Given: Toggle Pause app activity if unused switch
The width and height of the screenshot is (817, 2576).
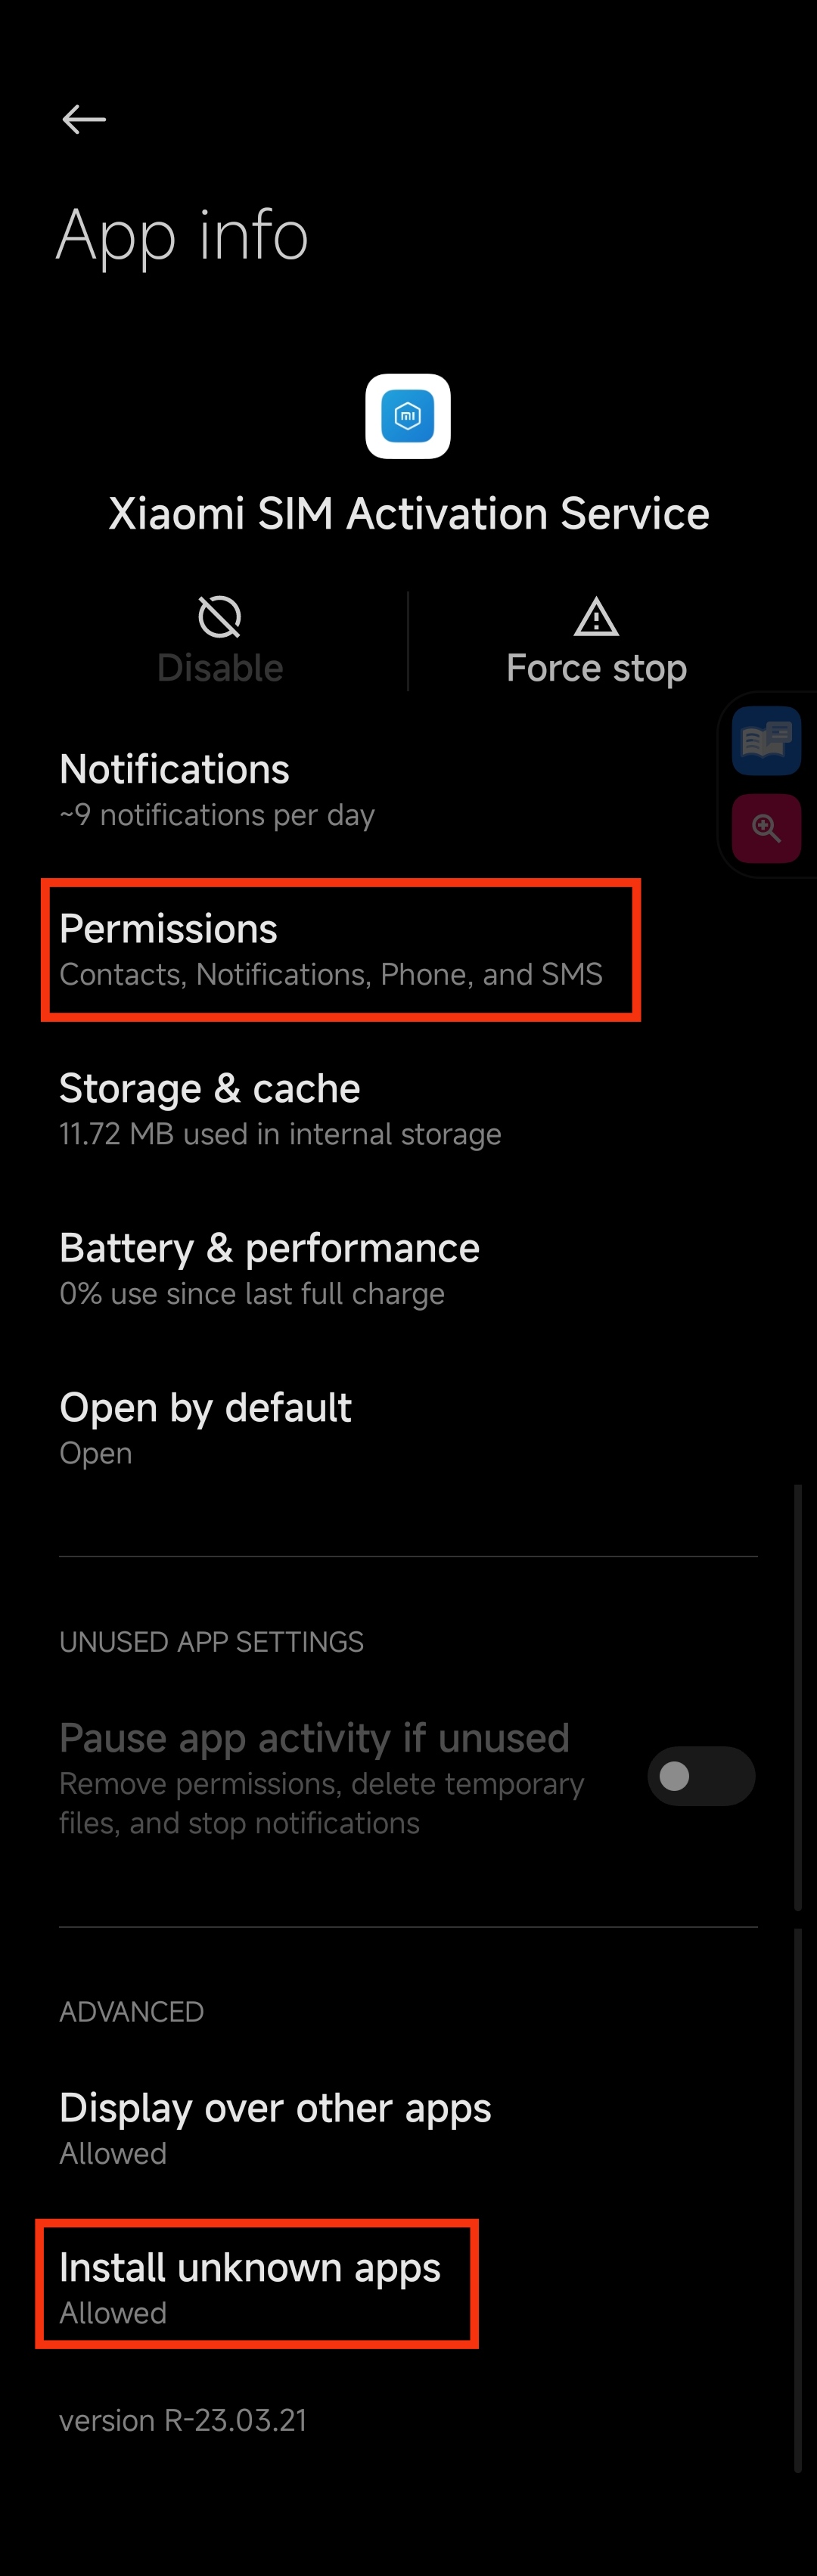Looking at the screenshot, I should coord(701,1776).
